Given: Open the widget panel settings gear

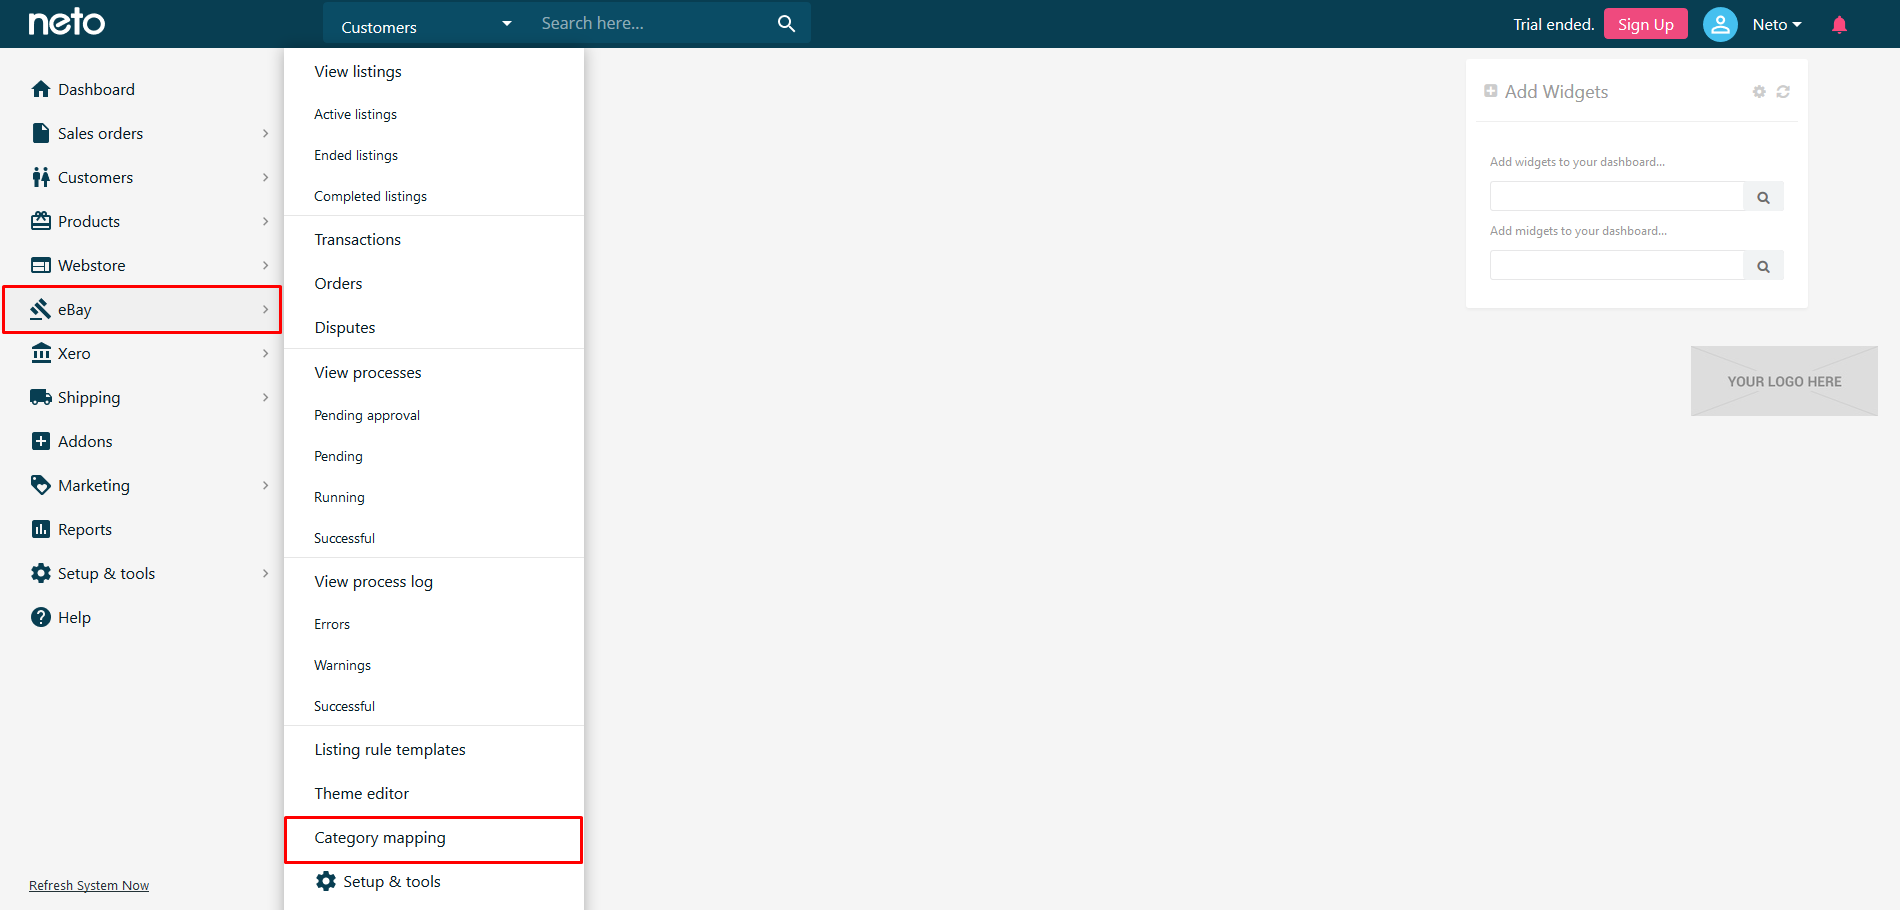Looking at the screenshot, I should [1759, 92].
